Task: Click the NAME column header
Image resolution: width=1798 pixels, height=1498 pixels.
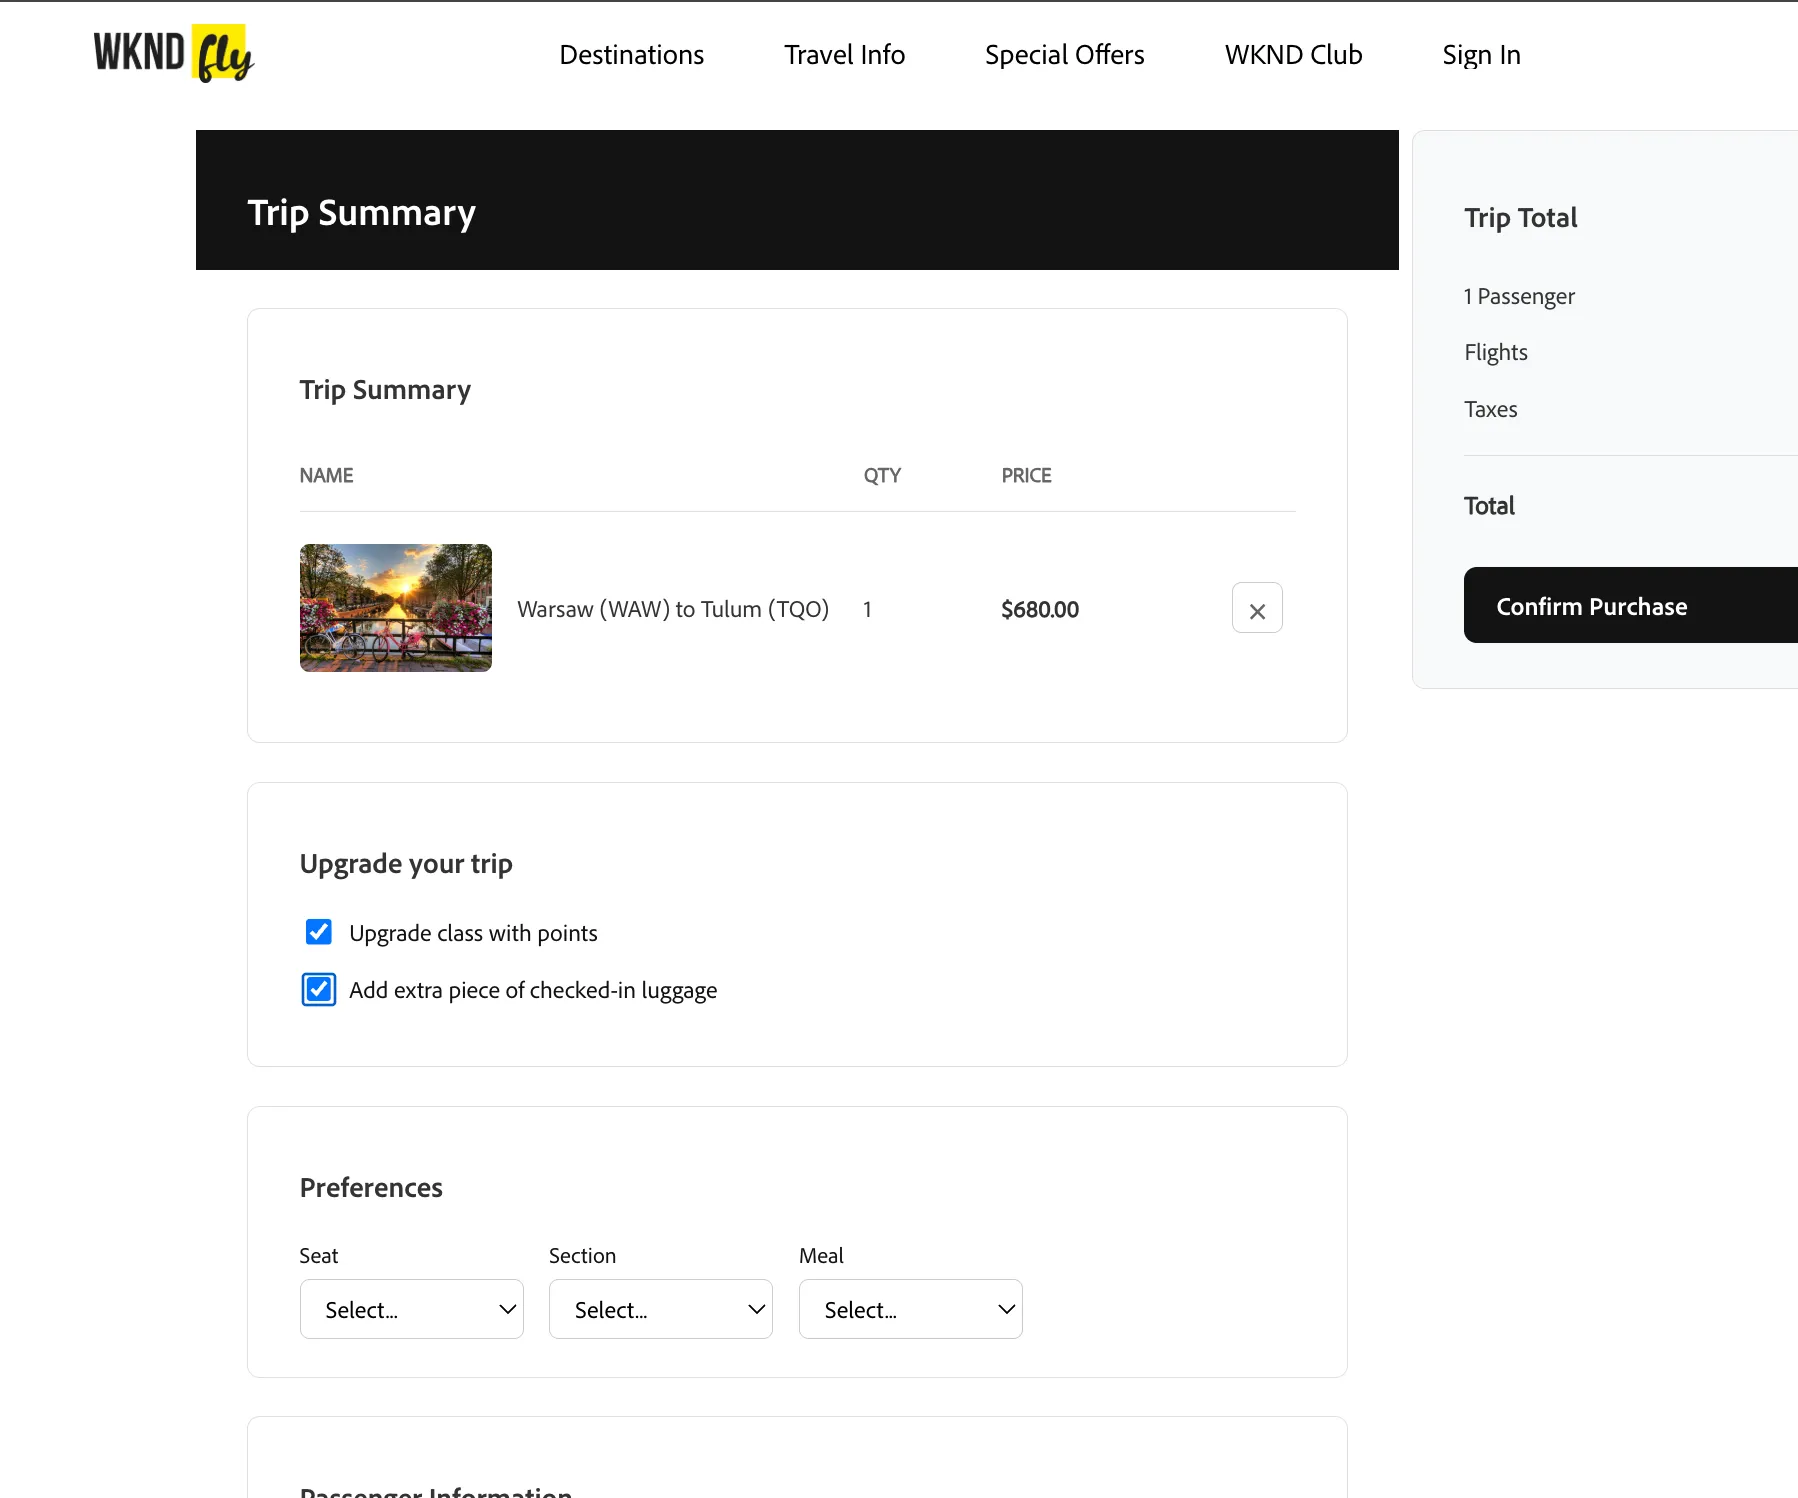Action: [x=327, y=475]
